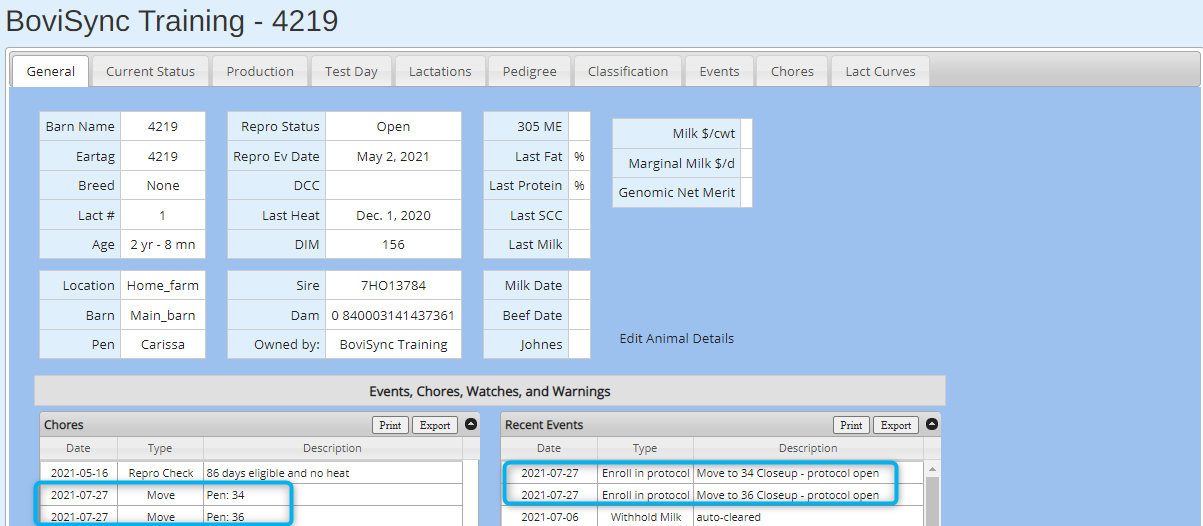Viewport: 1203px width, 526px height.
Task: Export the Recent Events list
Action: click(x=896, y=425)
